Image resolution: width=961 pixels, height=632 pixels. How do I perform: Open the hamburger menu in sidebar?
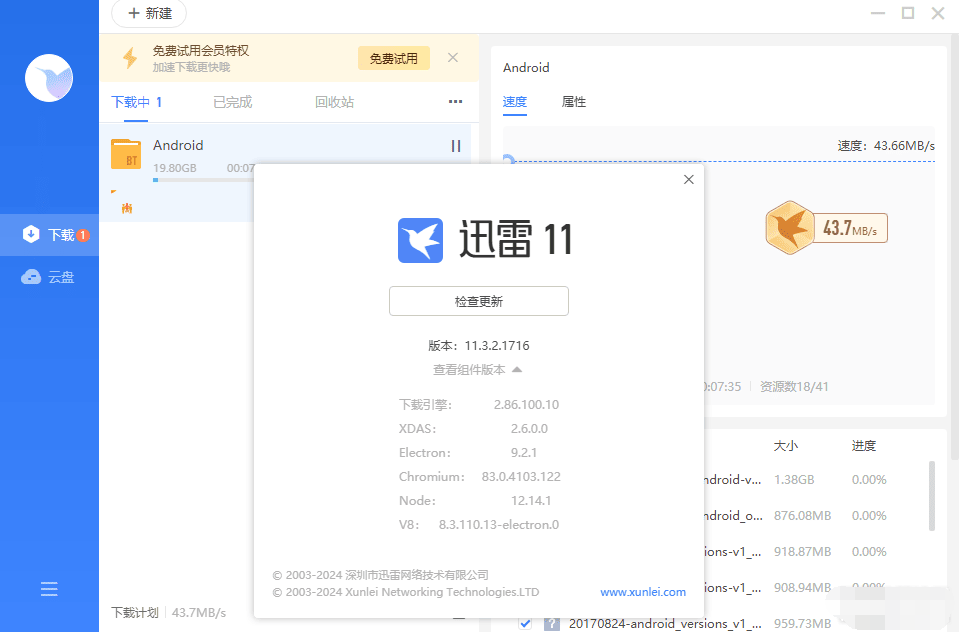[x=49, y=589]
